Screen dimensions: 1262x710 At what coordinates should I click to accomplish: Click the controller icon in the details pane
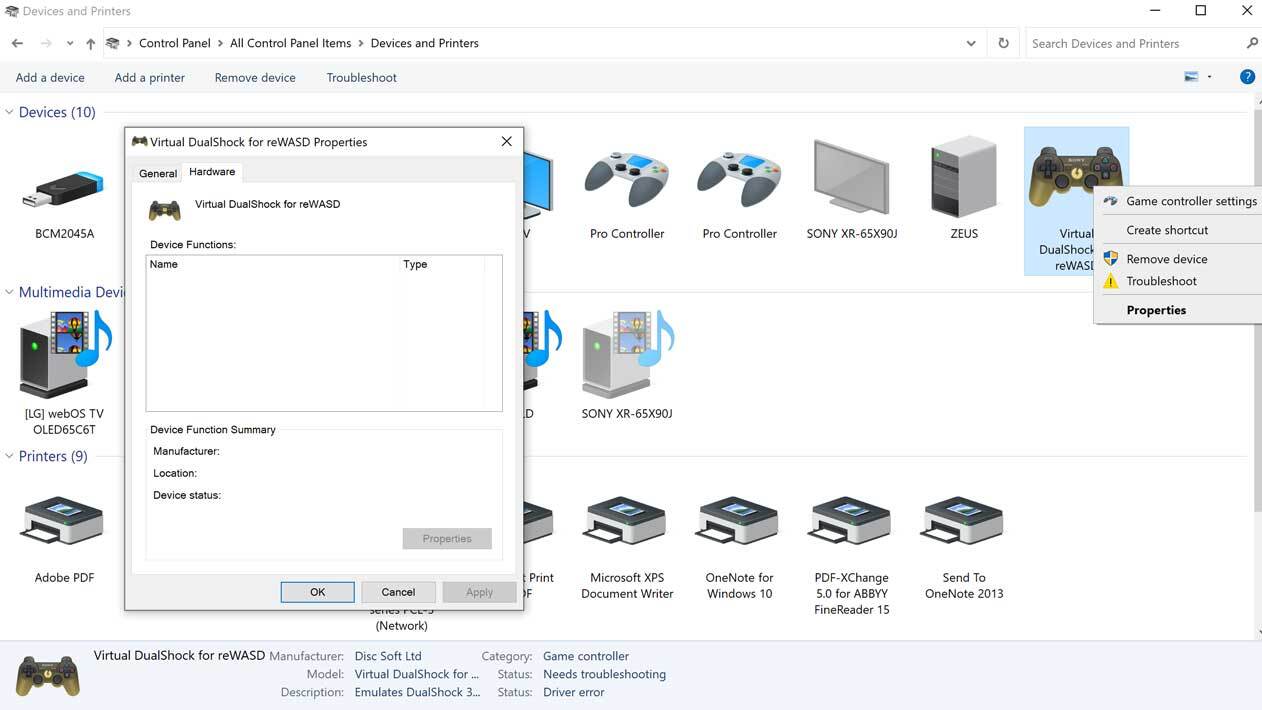click(x=47, y=676)
